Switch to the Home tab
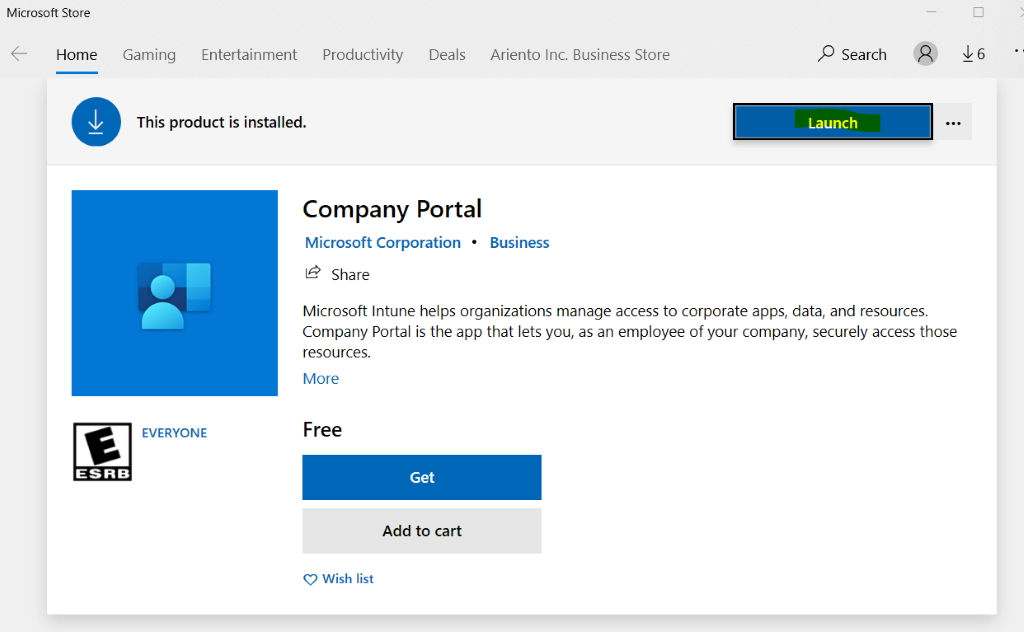Image resolution: width=1024 pixels, height=632 pixels. (77, 55)
